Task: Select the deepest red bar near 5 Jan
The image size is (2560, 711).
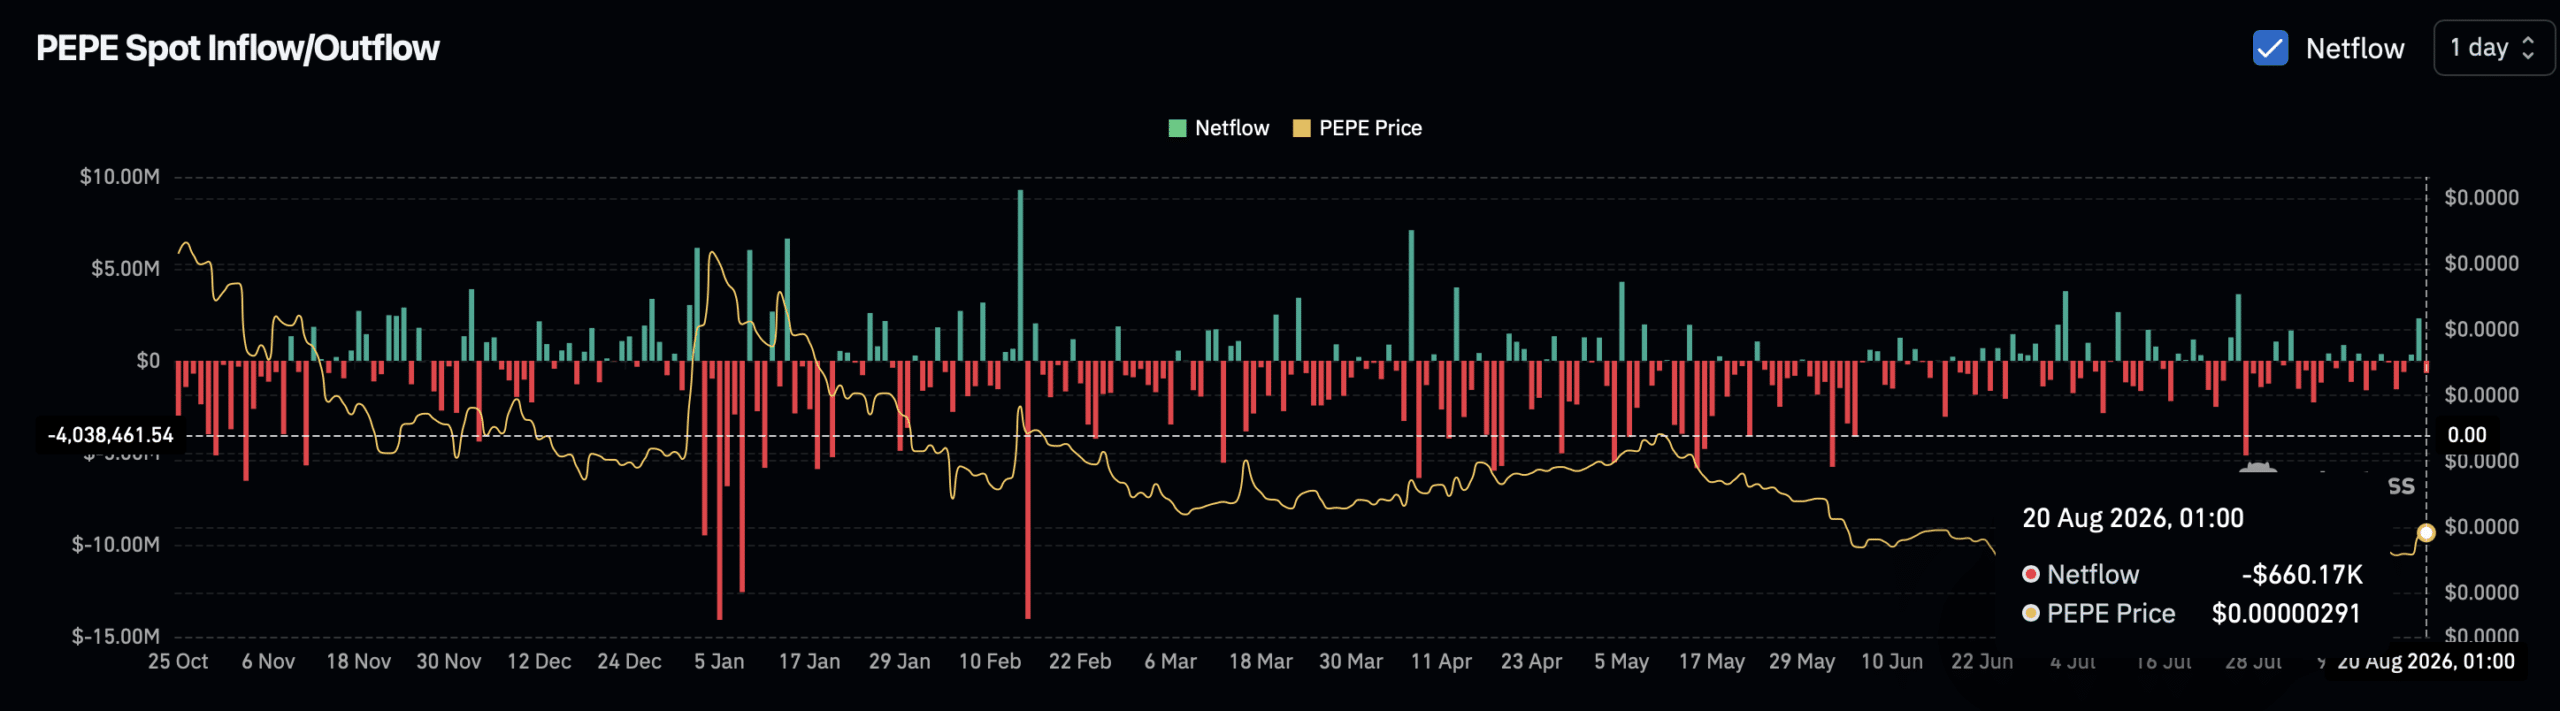Action: pos(719,490)
